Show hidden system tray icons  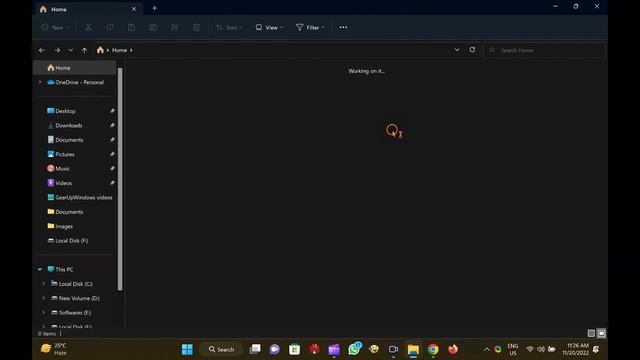tap(486, 349)
